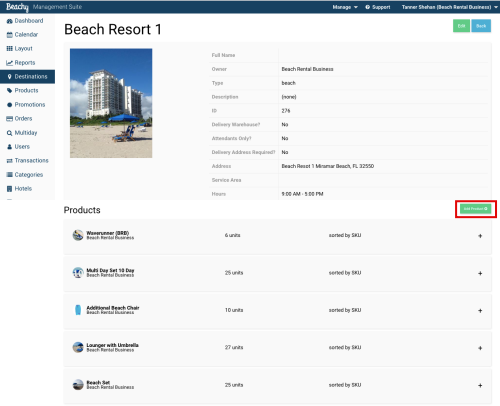Click the Additional Beach Chair thumbnail icon
Image resolution: width=500 pixels, height=406 pixels.
pyautogui.click(x=78, y=310)
